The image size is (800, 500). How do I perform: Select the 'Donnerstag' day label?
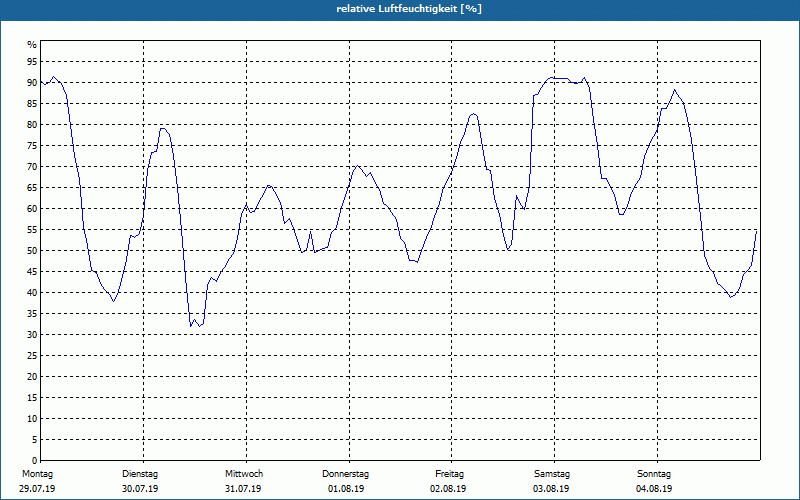(345, 474)
